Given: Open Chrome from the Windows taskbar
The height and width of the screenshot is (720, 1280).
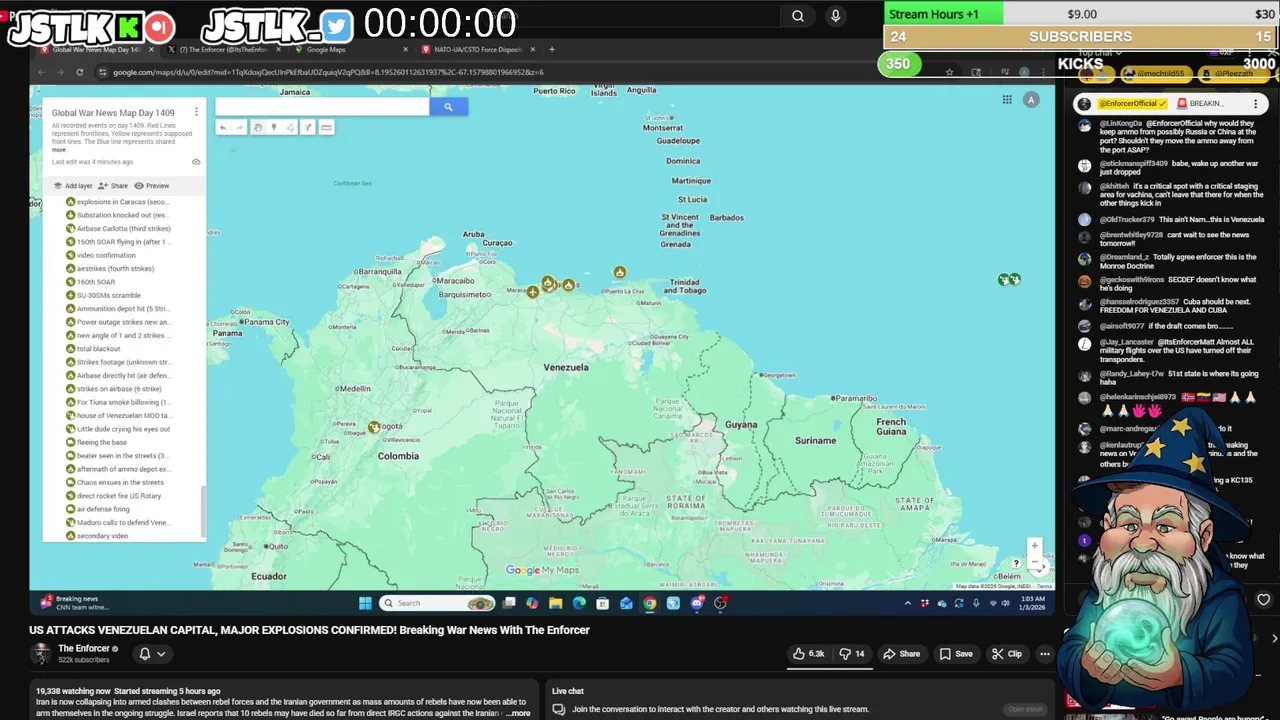Looking at the screenshot, I should coord(649,603).
